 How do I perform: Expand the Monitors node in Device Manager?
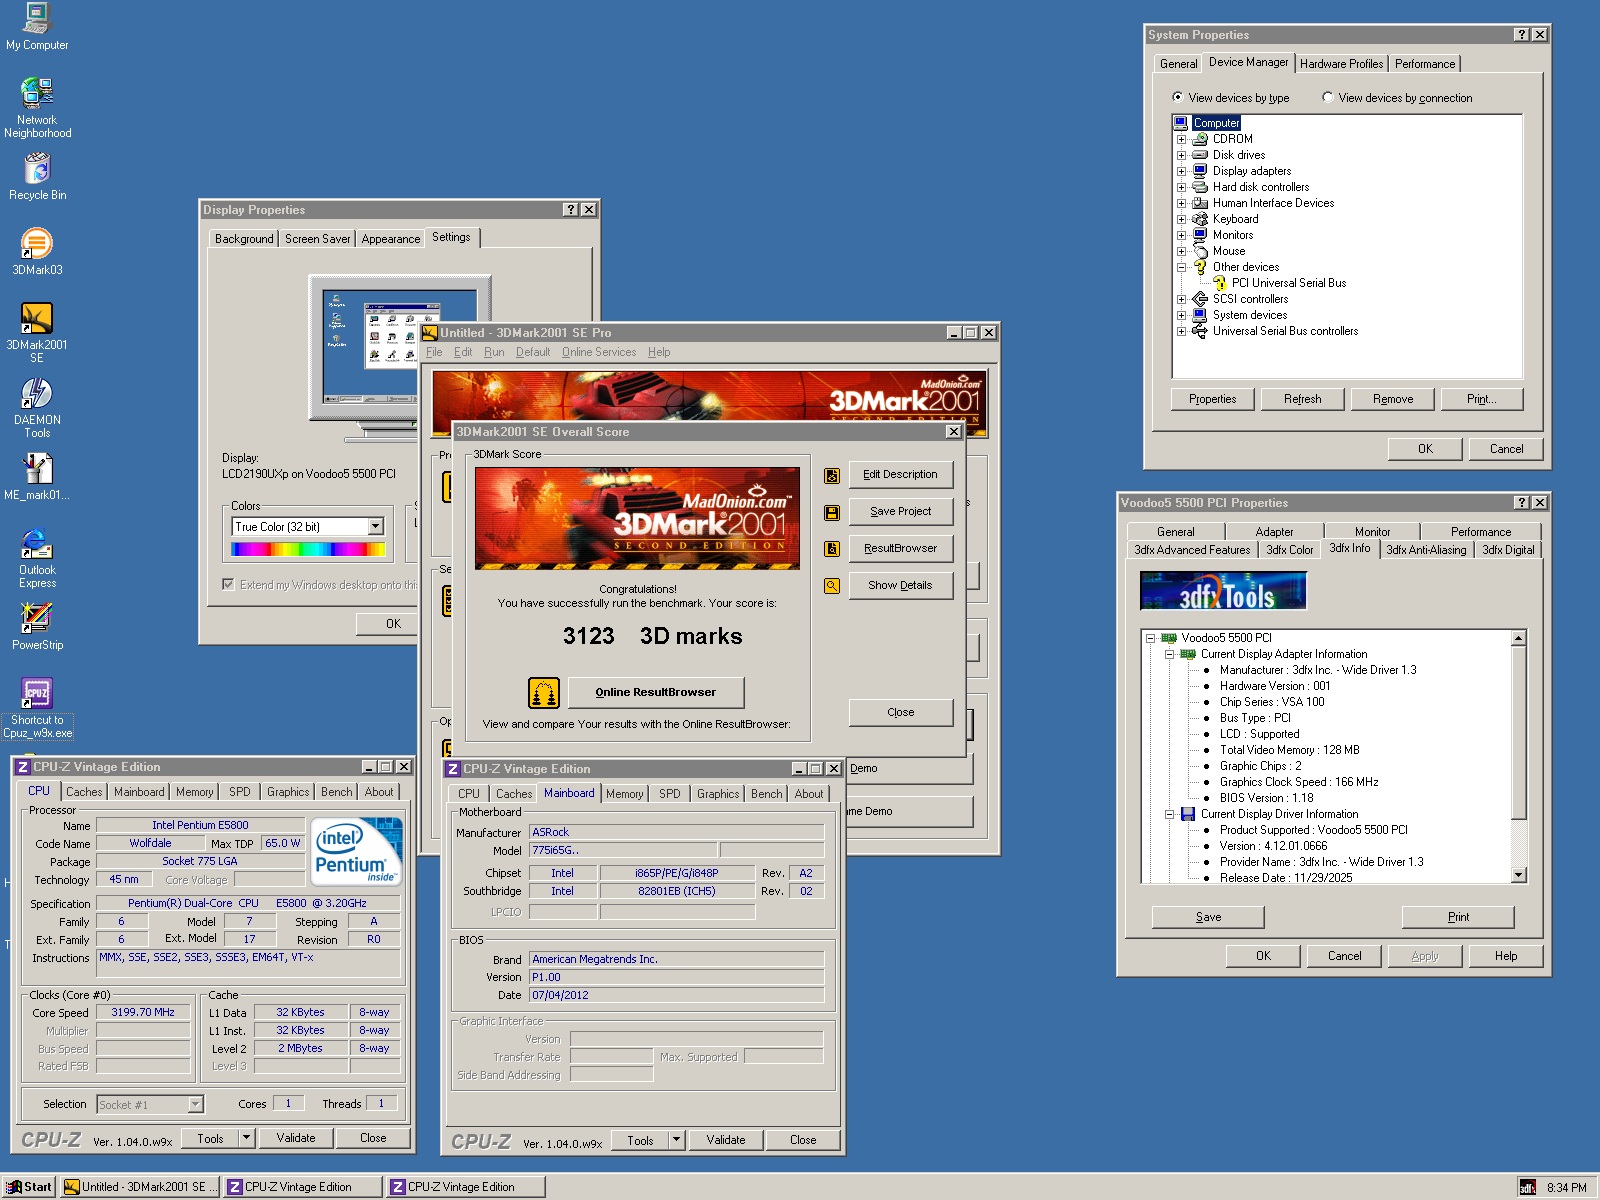(1182, 236)
